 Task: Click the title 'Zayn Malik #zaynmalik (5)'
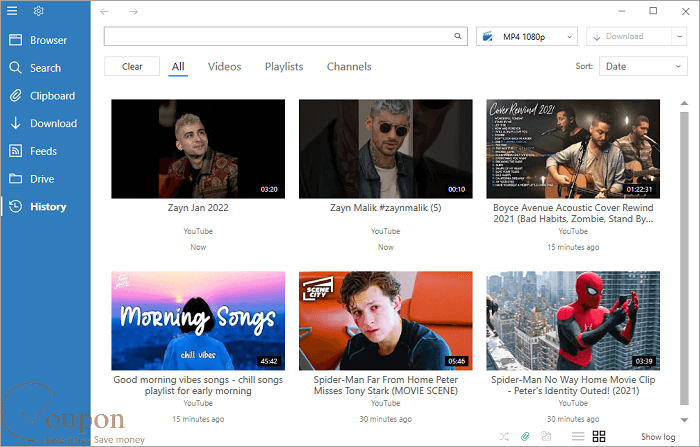pos(386,208)
